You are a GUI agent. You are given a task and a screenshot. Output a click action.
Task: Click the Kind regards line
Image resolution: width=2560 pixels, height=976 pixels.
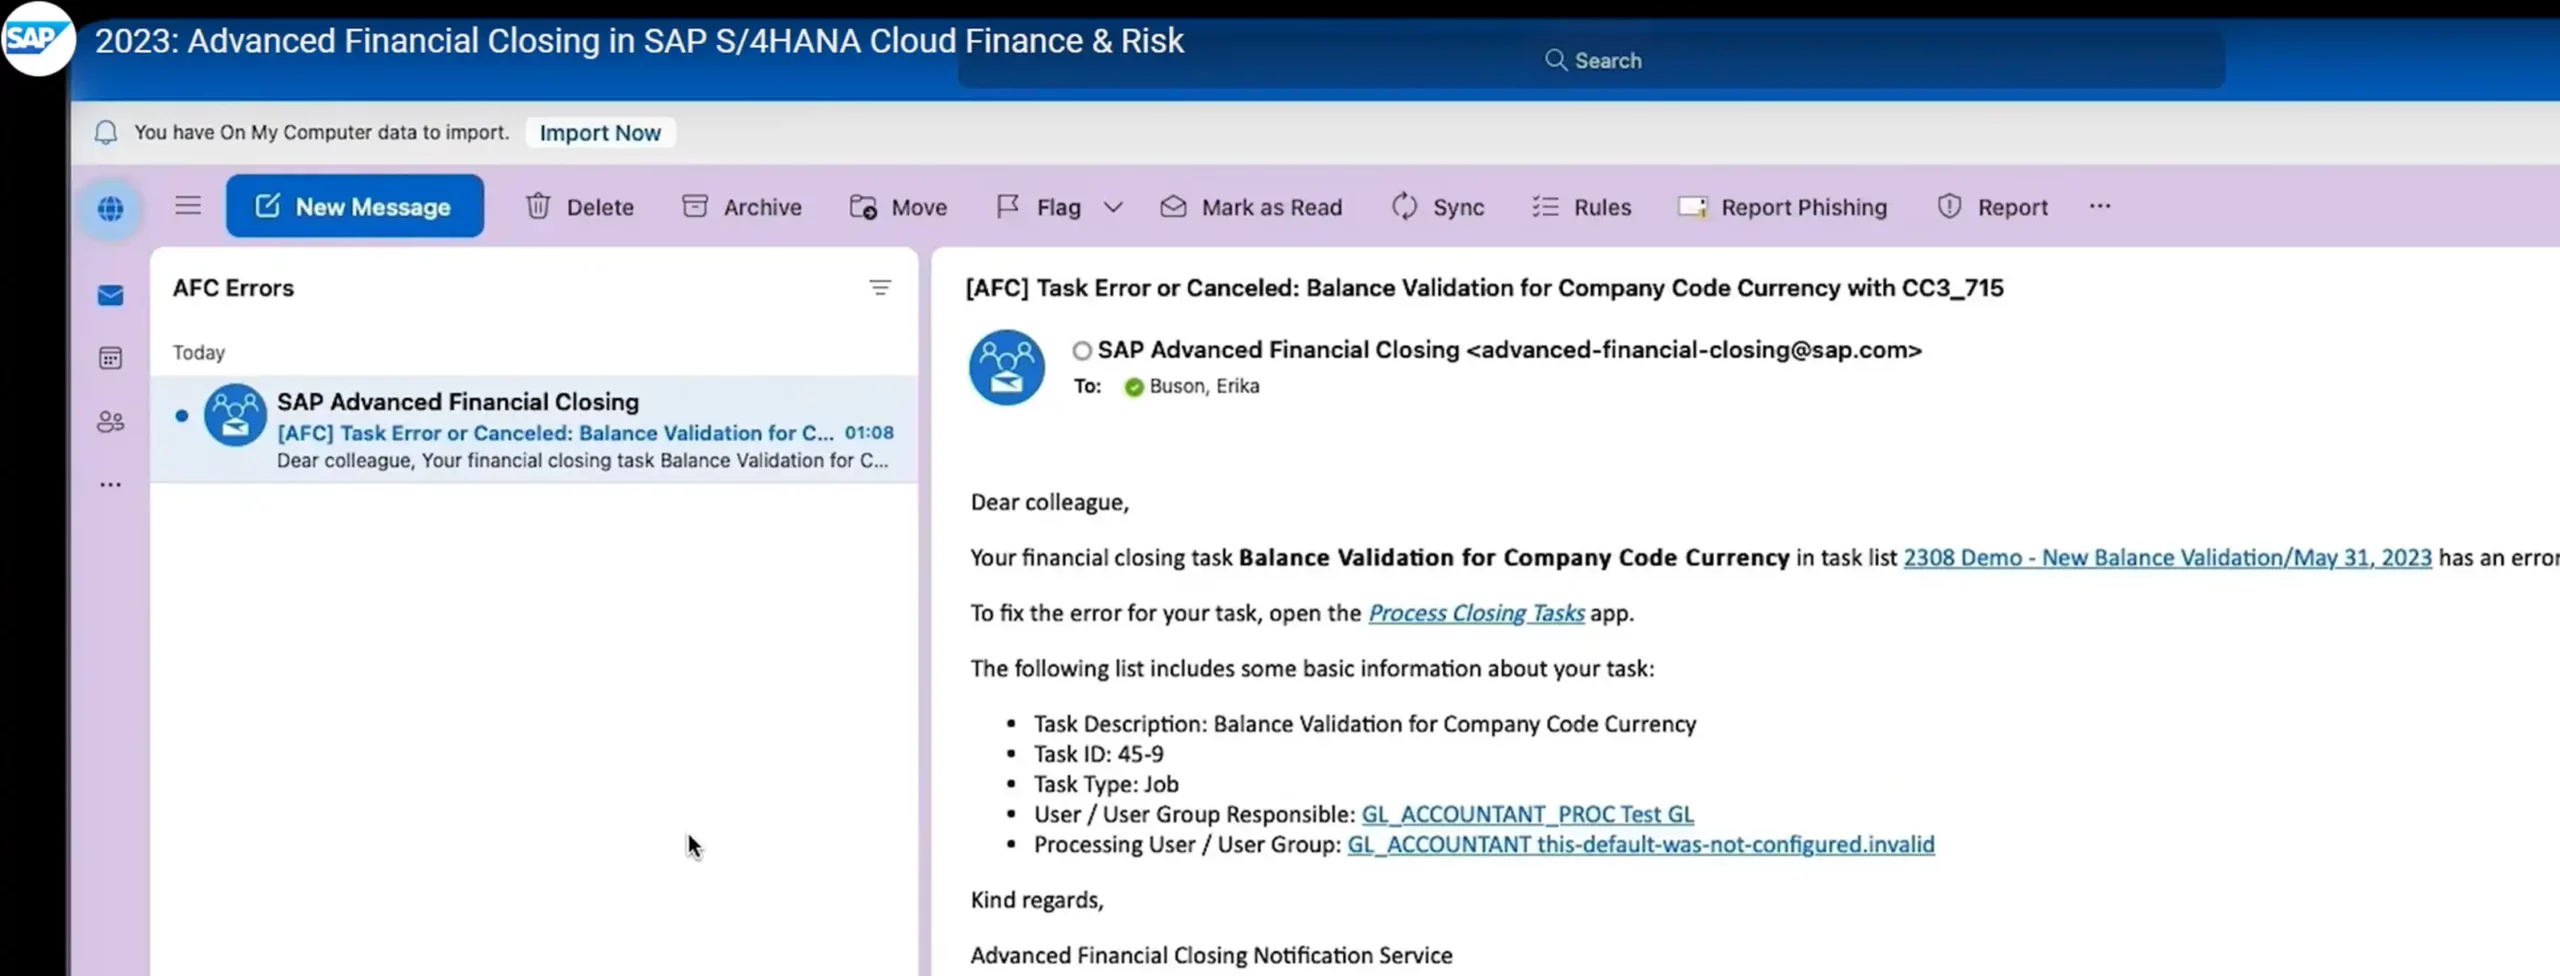[x=1037, y=900]
